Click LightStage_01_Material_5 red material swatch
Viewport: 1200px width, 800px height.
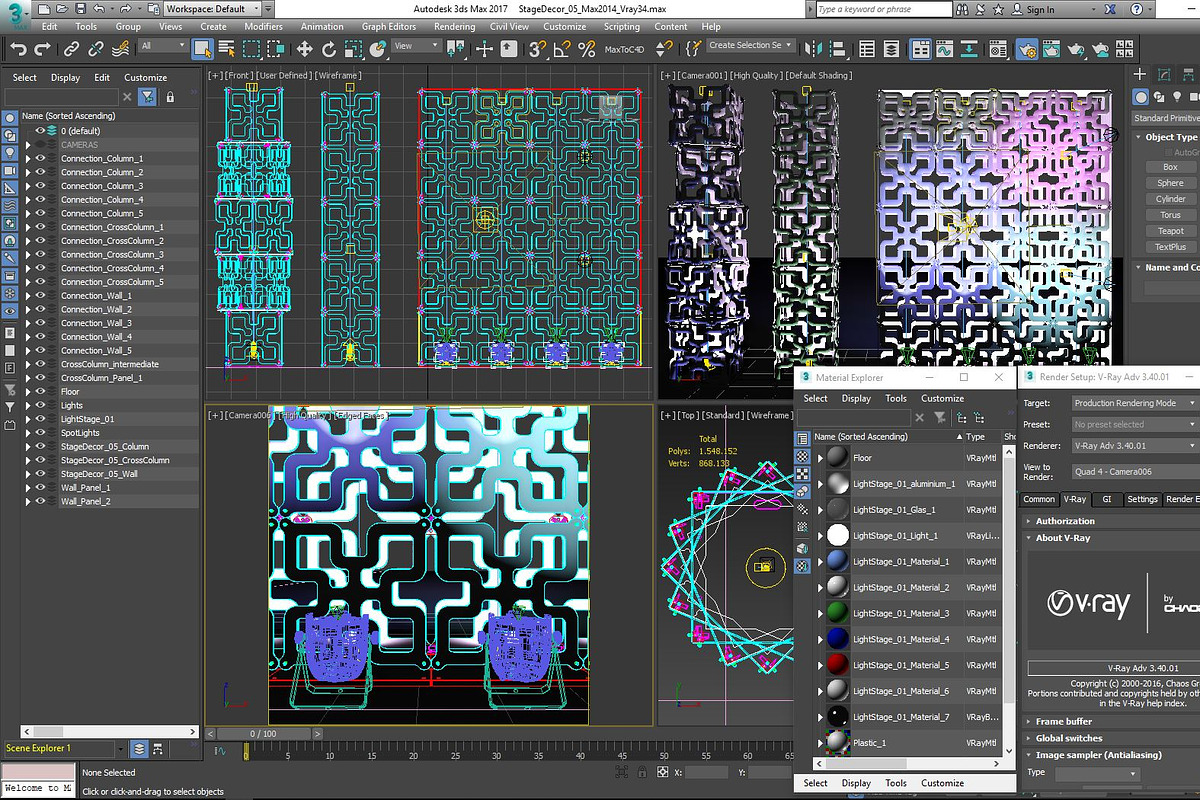(837, 665)
